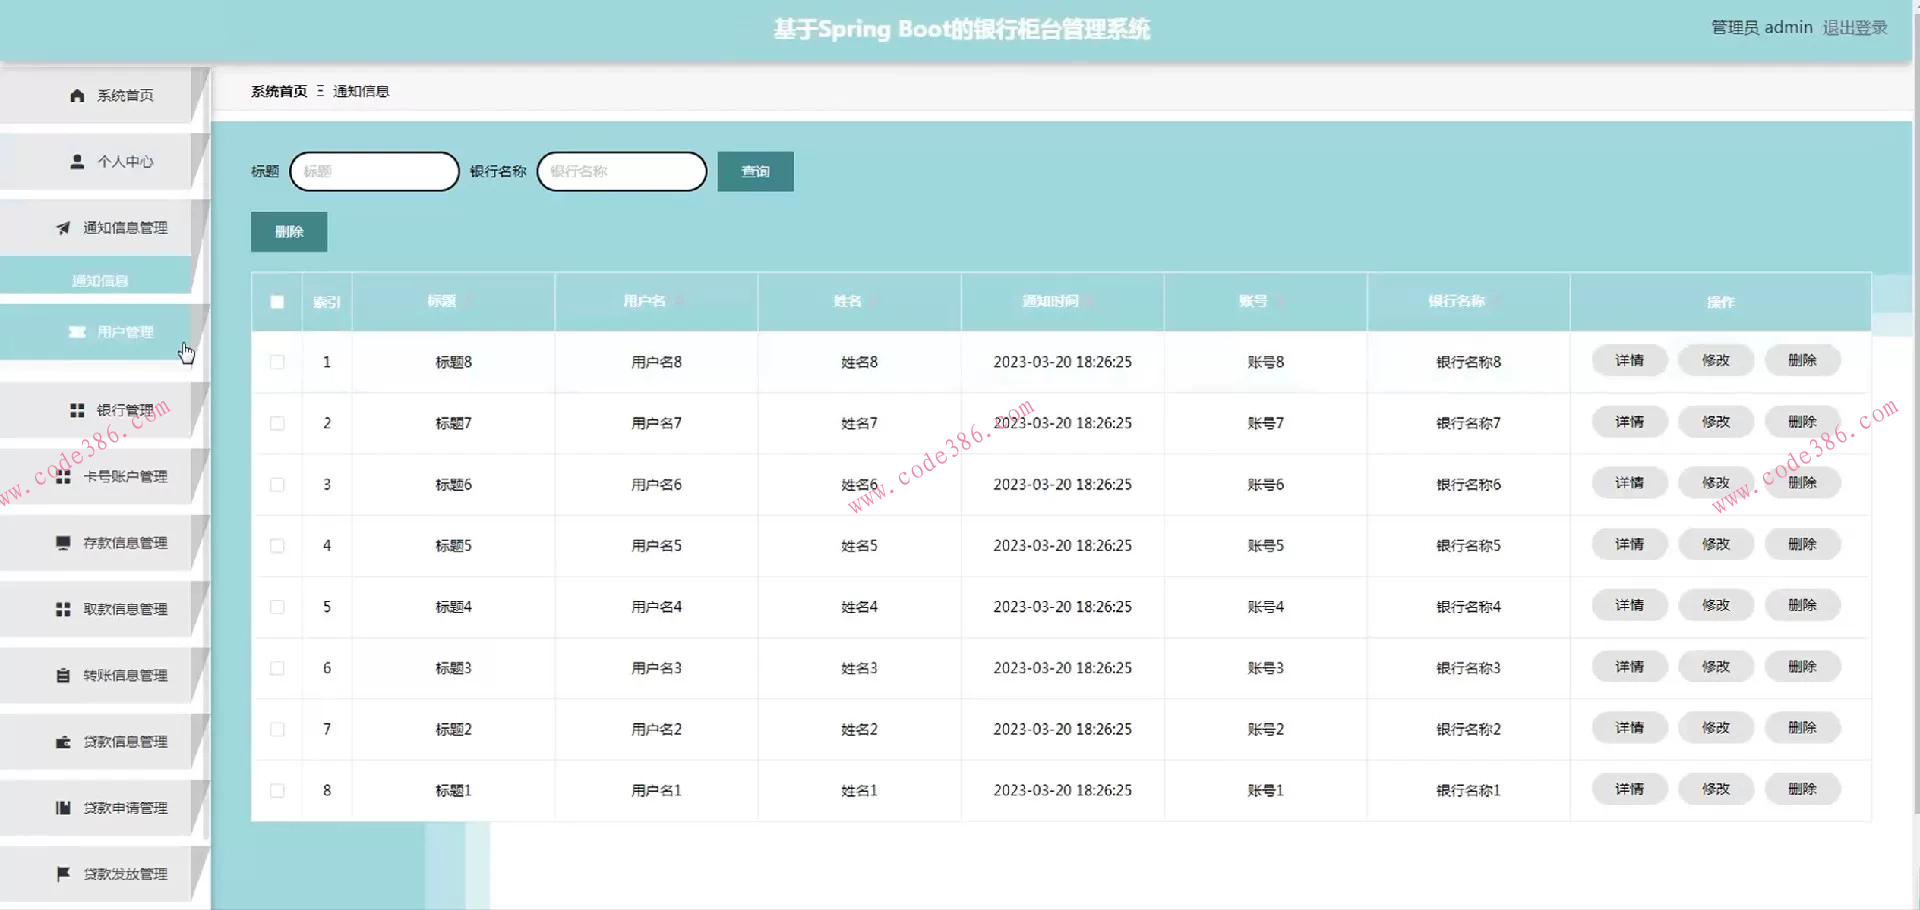The image size is (1920, 910).
Task: Select the 系统首页 home icon
Action: click(x=77, y=95)
